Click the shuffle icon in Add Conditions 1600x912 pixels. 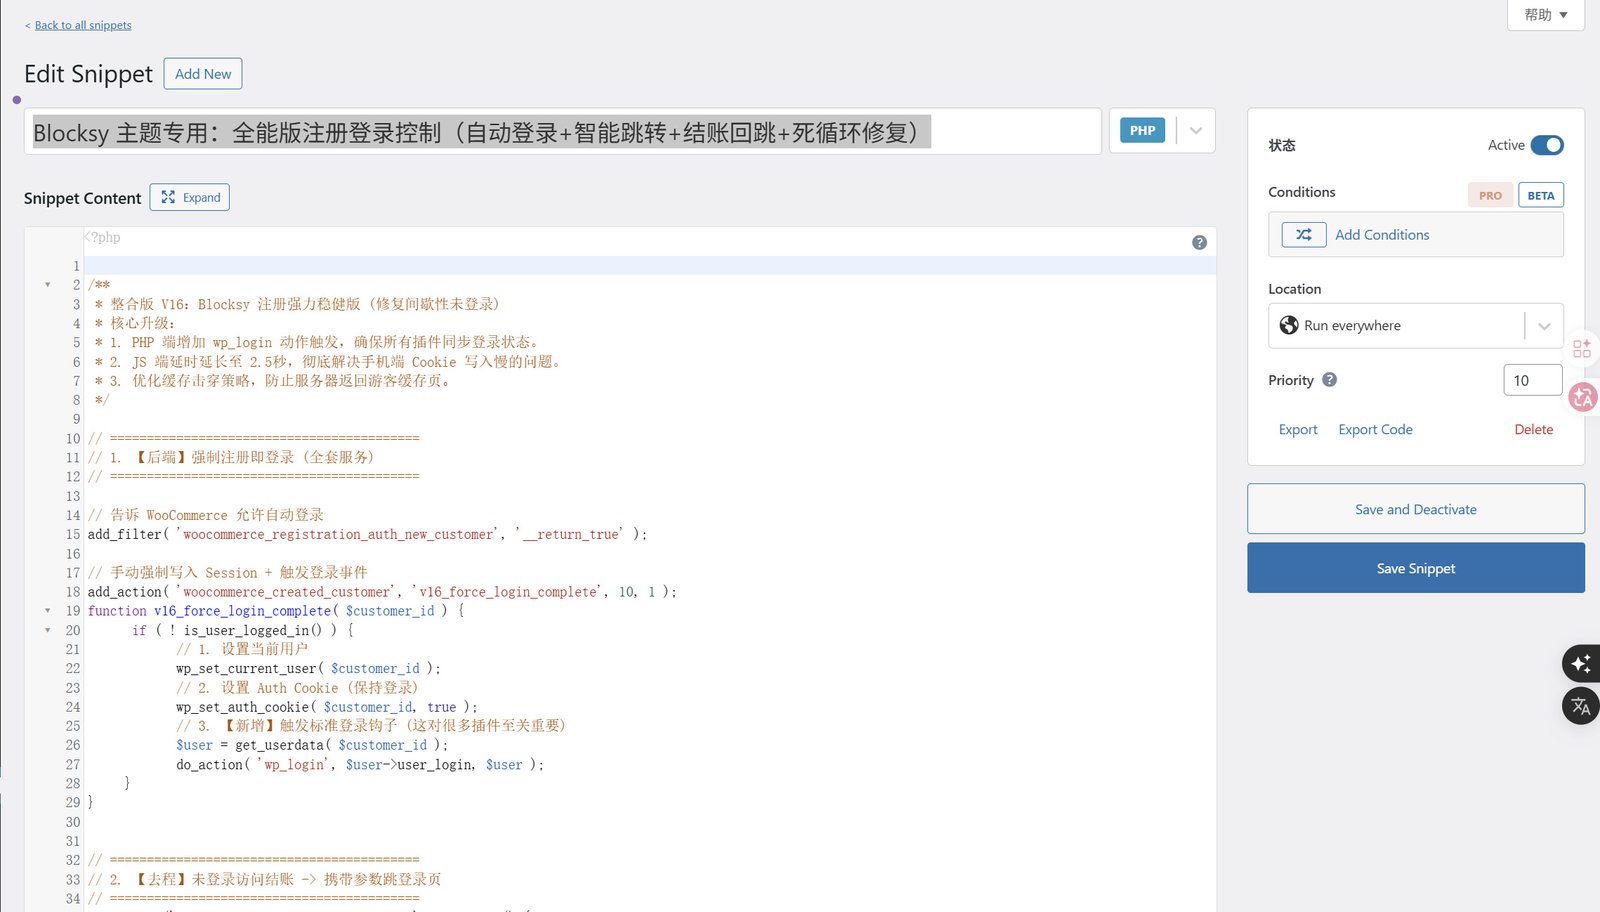1304,235
